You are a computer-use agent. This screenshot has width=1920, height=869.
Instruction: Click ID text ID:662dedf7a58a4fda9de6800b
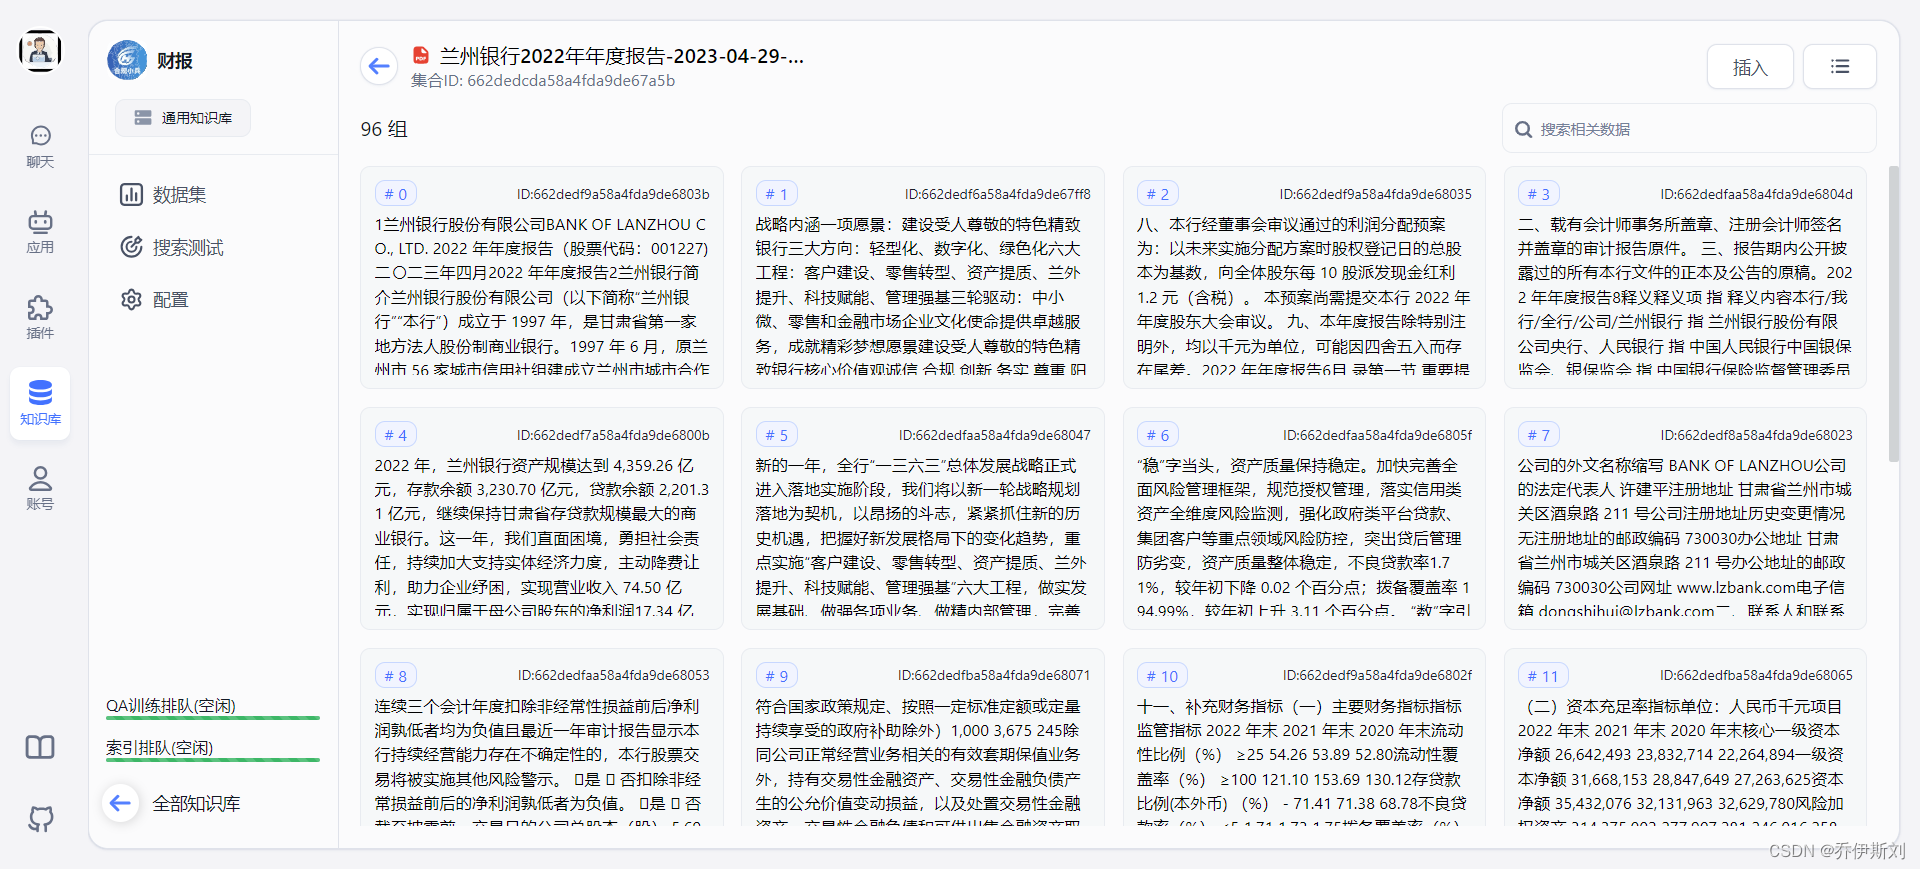[613, 435]
